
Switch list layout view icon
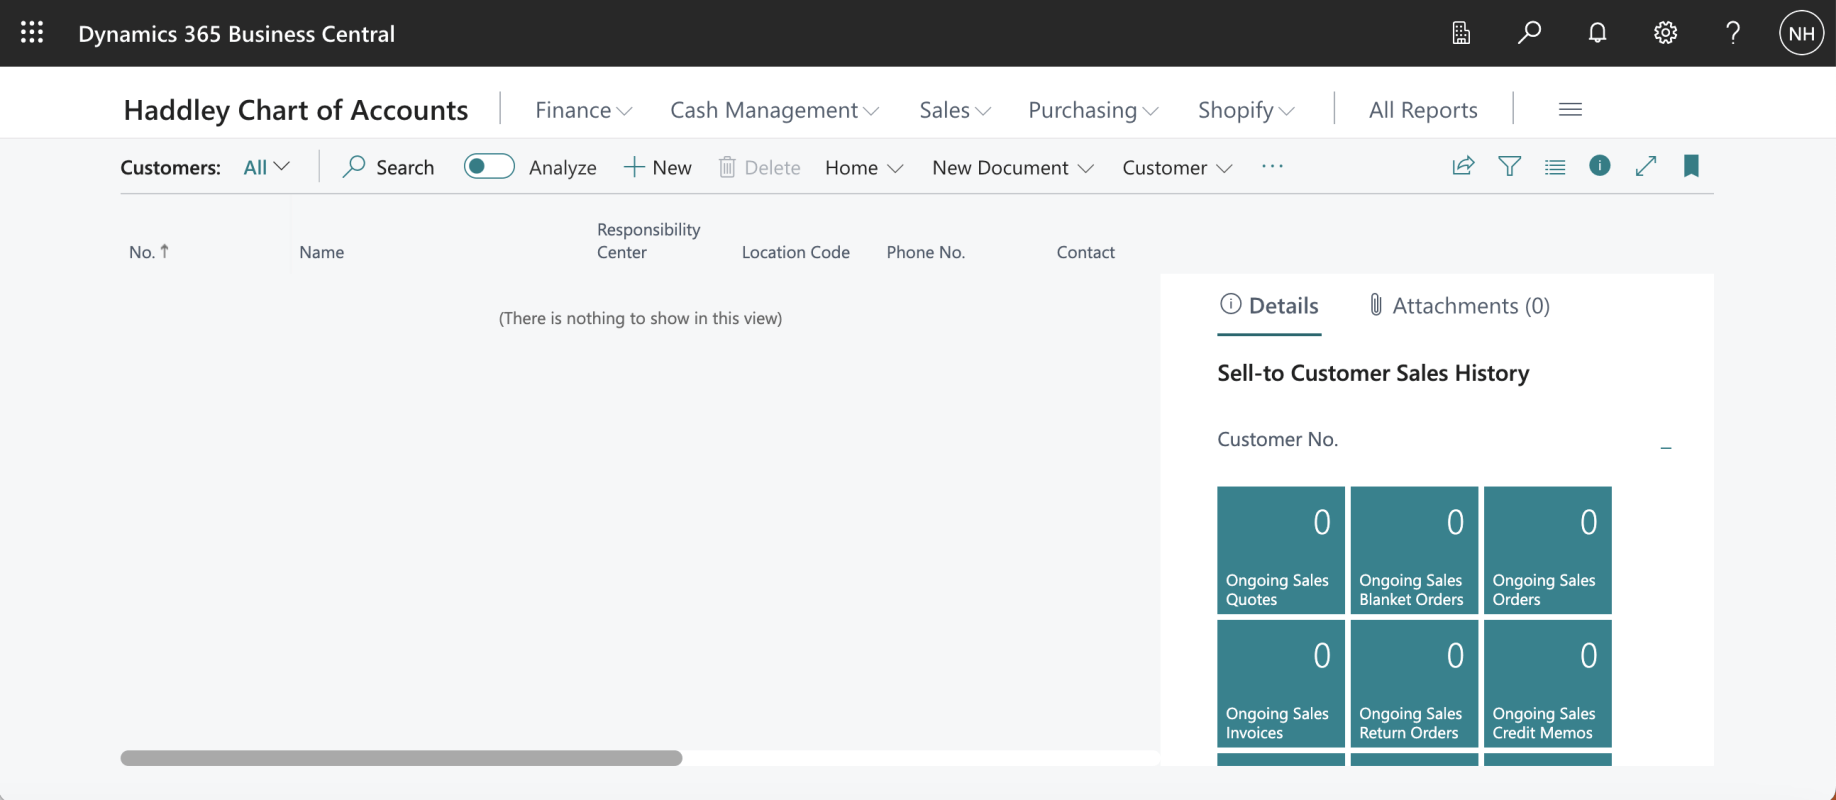(1555, 167)
